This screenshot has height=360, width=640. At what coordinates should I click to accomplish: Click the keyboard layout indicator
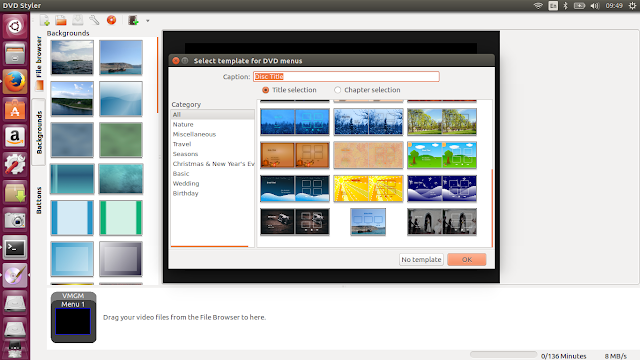[x=553, y=6]
